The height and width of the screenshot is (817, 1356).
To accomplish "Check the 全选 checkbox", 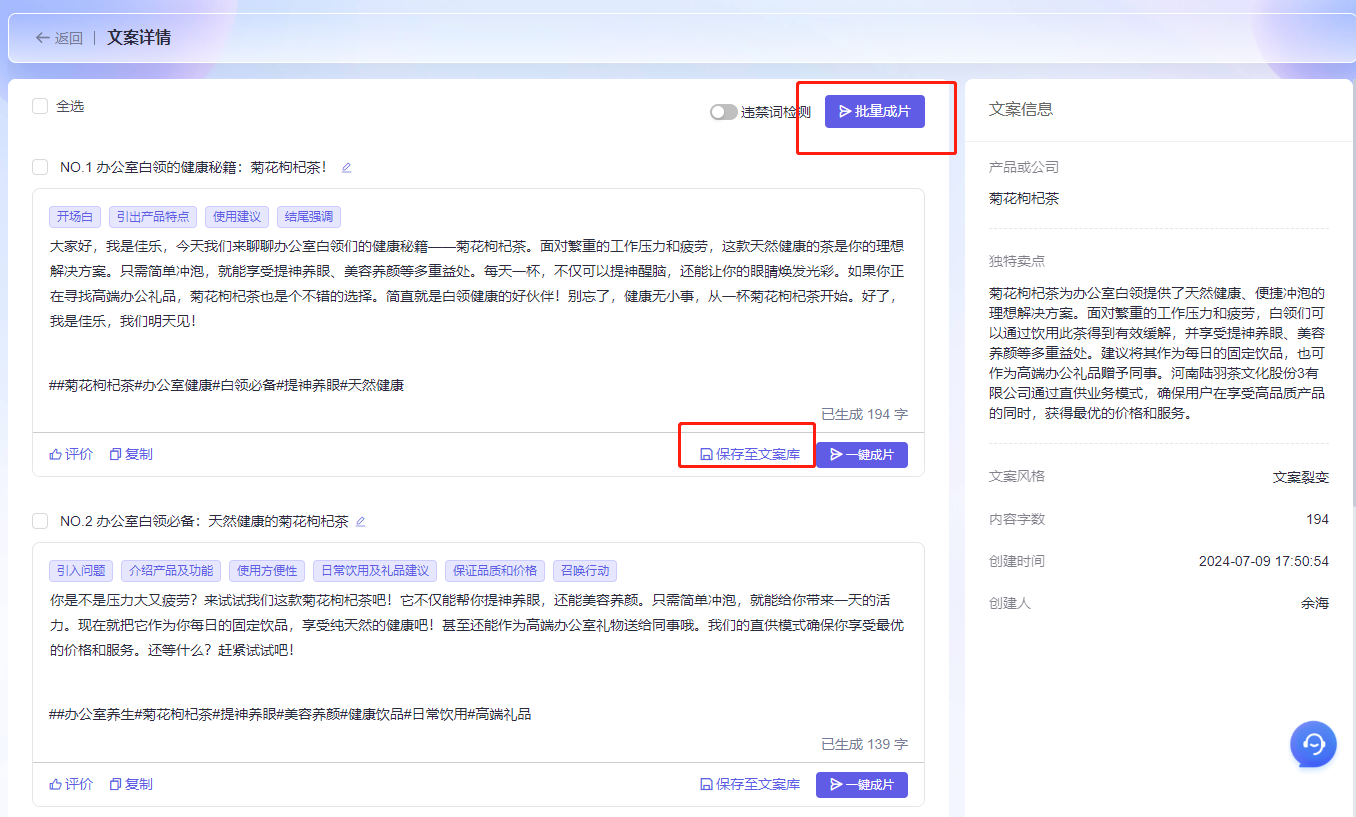I will pos(40,106).
